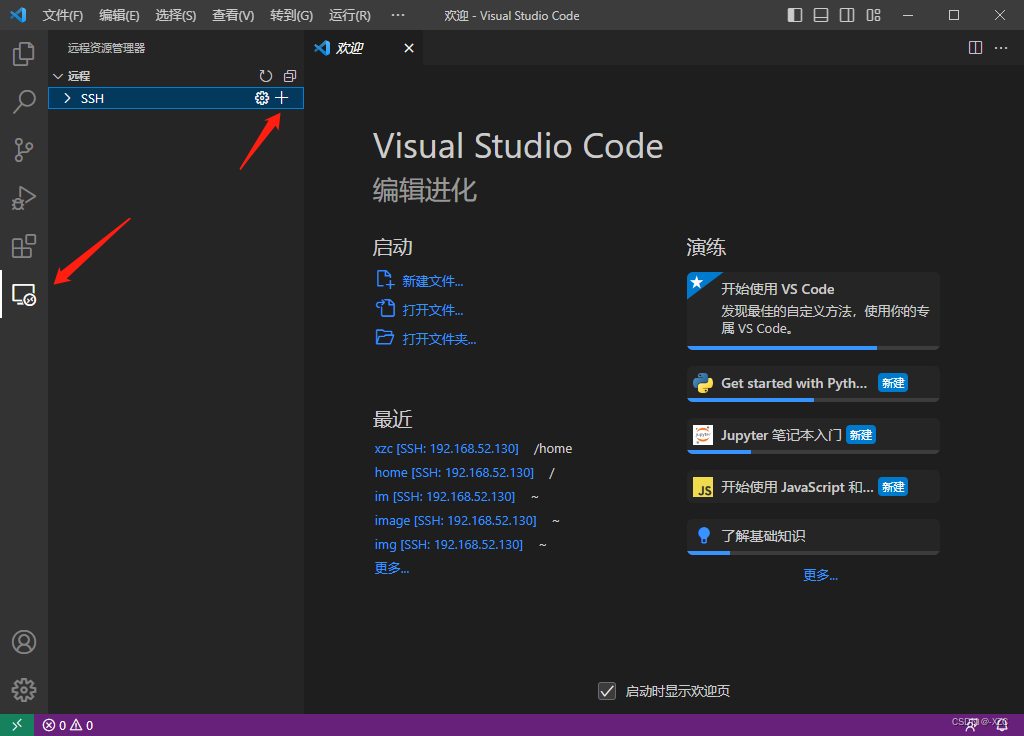Screen dimensions: 1024x736
Task: Expand the SSH tree item
Action: (x=67, y=98)
